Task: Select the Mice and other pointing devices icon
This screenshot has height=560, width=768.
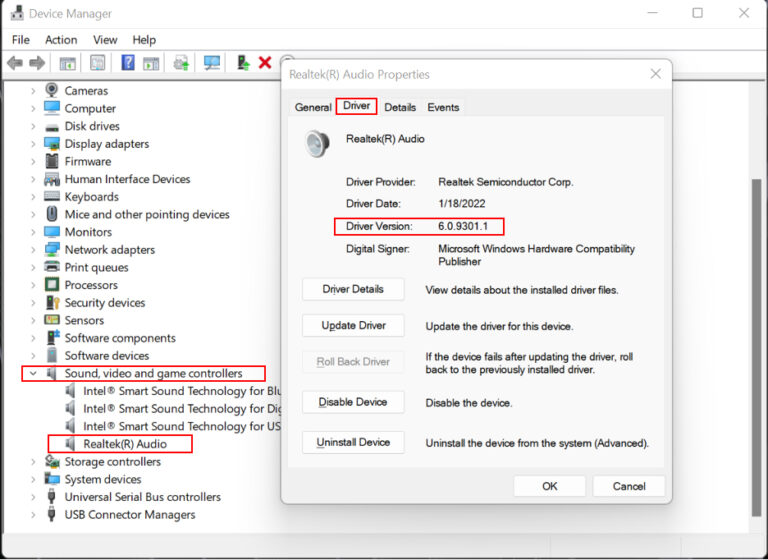Action: click(51, 214)
